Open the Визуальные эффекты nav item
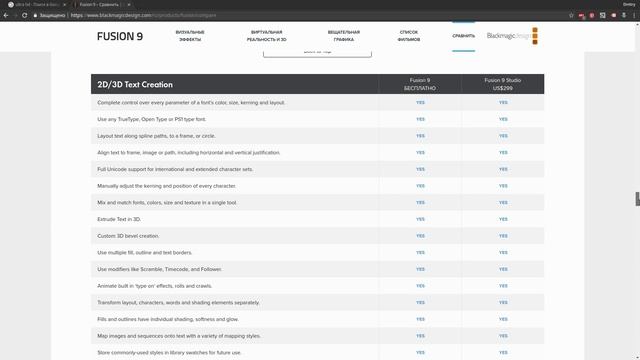Screen dimensions: 640x360 pos(190,36)
